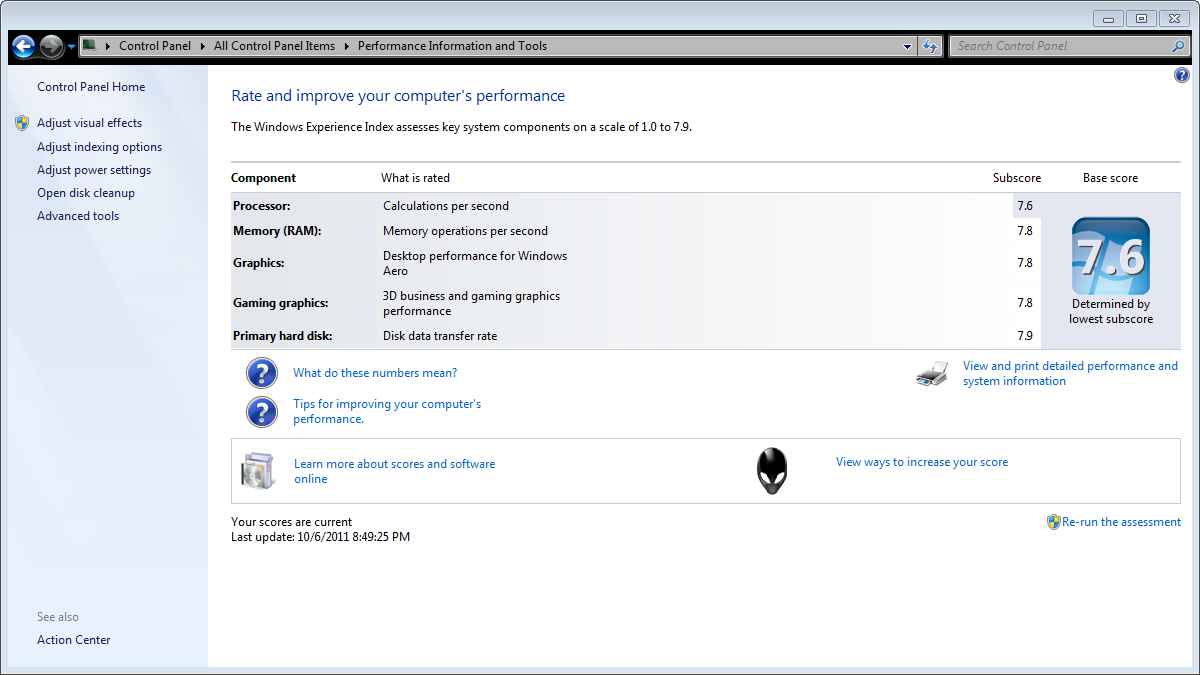
Task: Open Action Center link
Action: (74, 640)
